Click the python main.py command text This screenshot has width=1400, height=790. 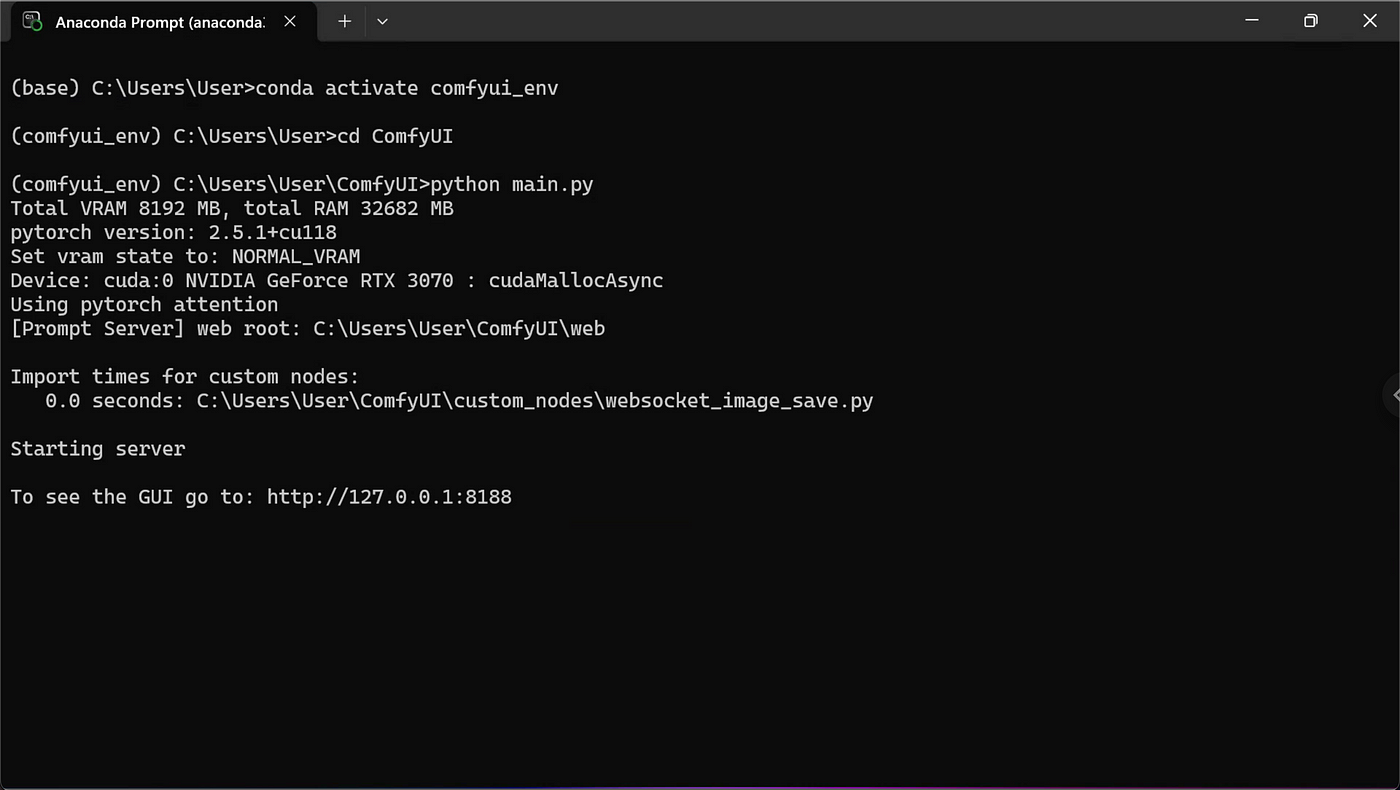tap(512, 184)
